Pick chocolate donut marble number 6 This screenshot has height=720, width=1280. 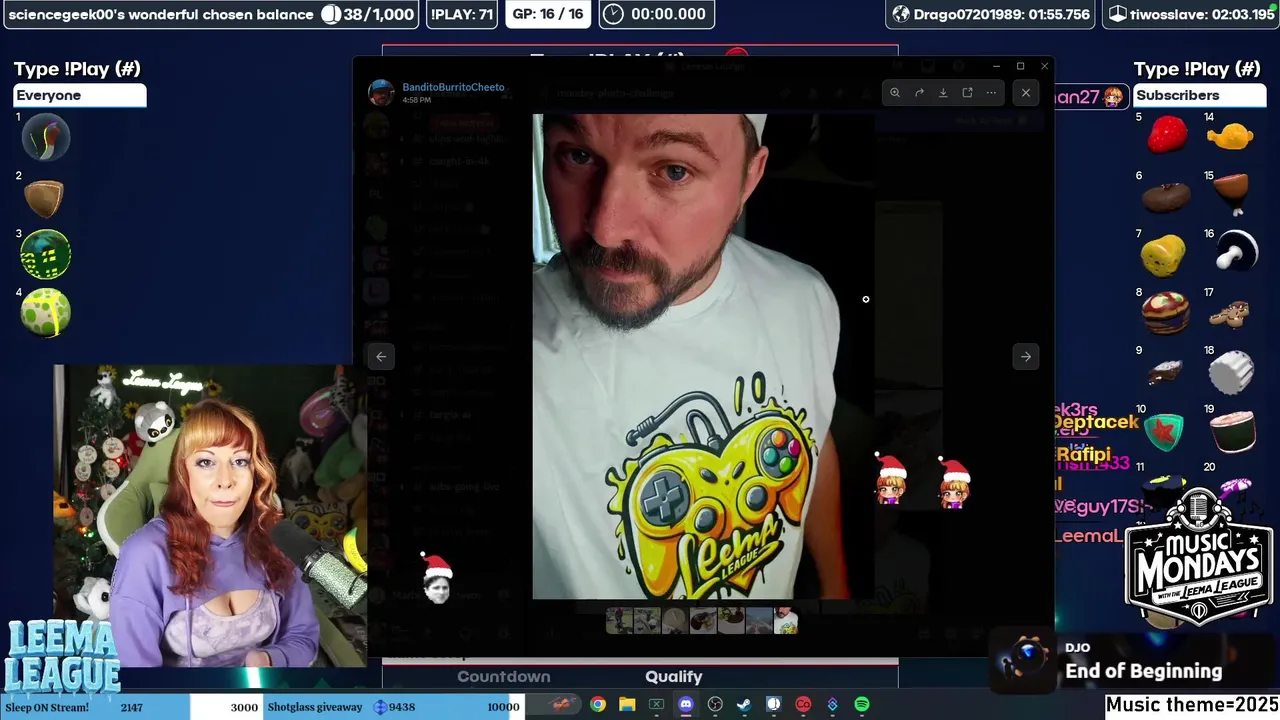[x=1166, y=197]
